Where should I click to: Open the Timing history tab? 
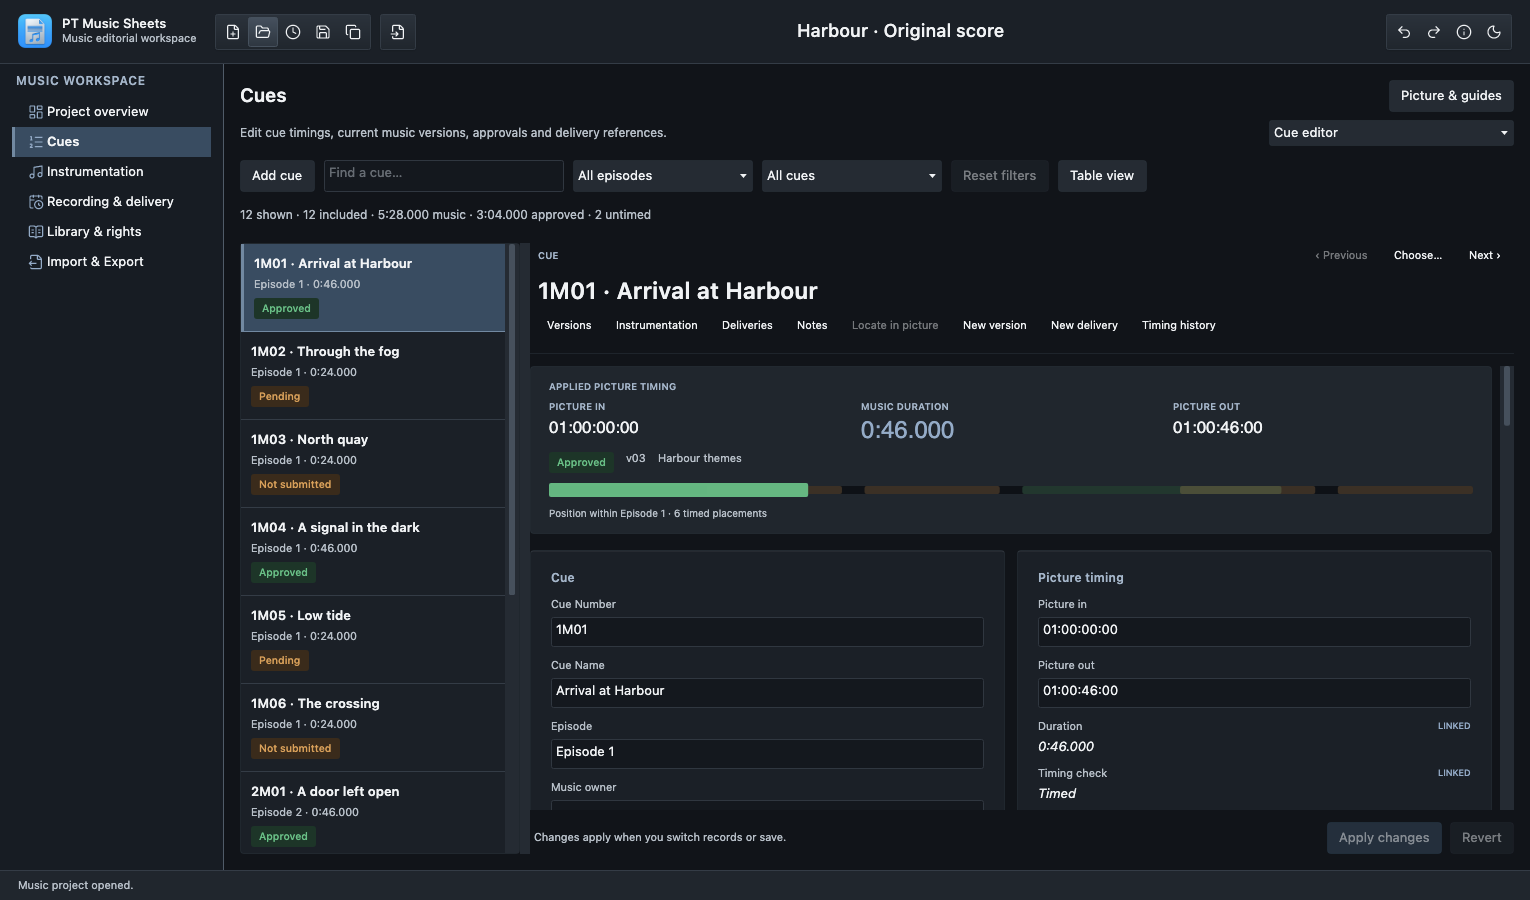(x=1179, y=326)
